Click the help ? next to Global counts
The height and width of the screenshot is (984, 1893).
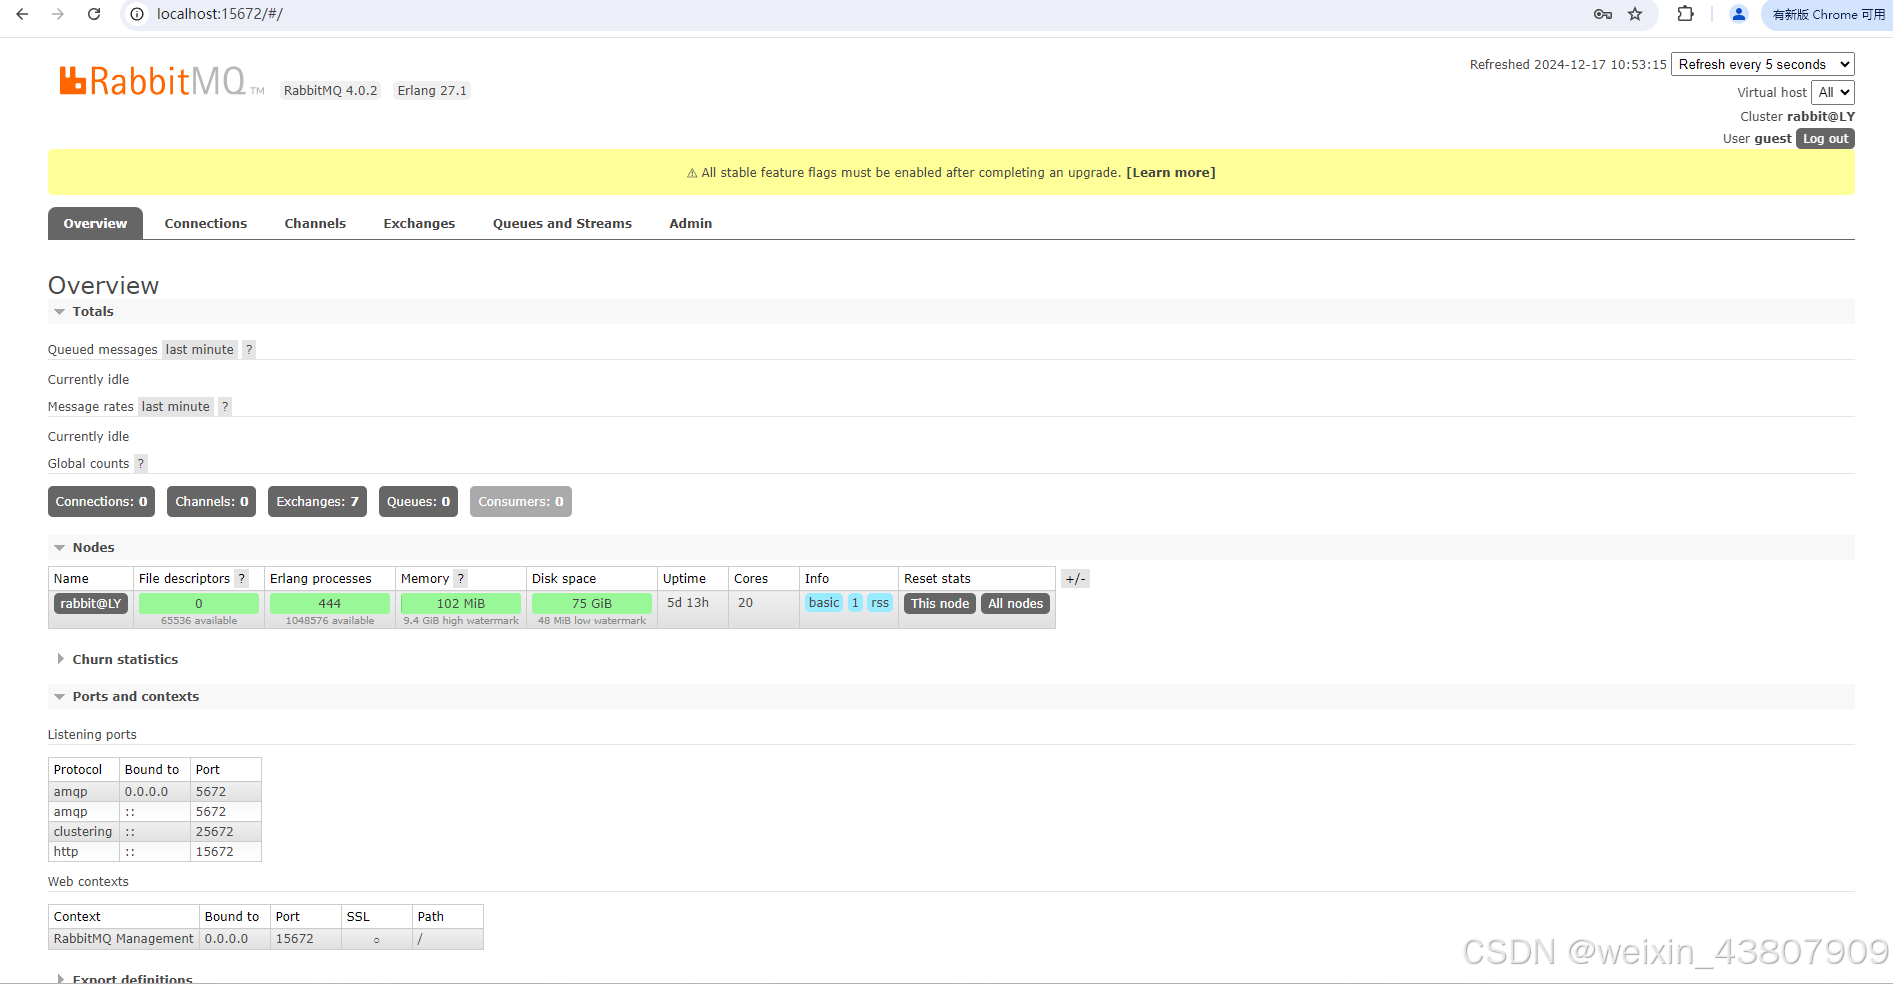[141, 463]
